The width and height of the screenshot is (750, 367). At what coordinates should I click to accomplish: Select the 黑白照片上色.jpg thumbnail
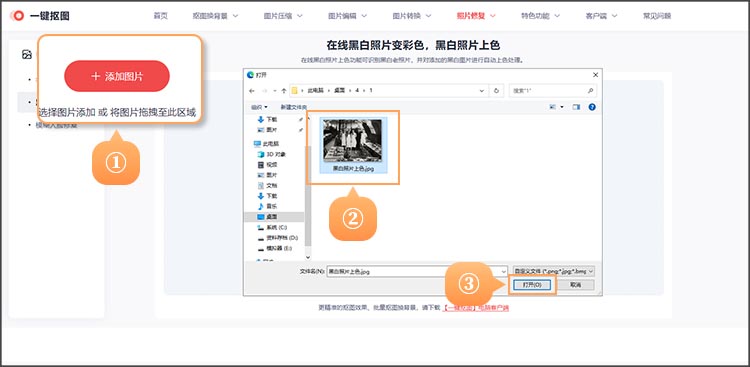[x=353, y=145]
